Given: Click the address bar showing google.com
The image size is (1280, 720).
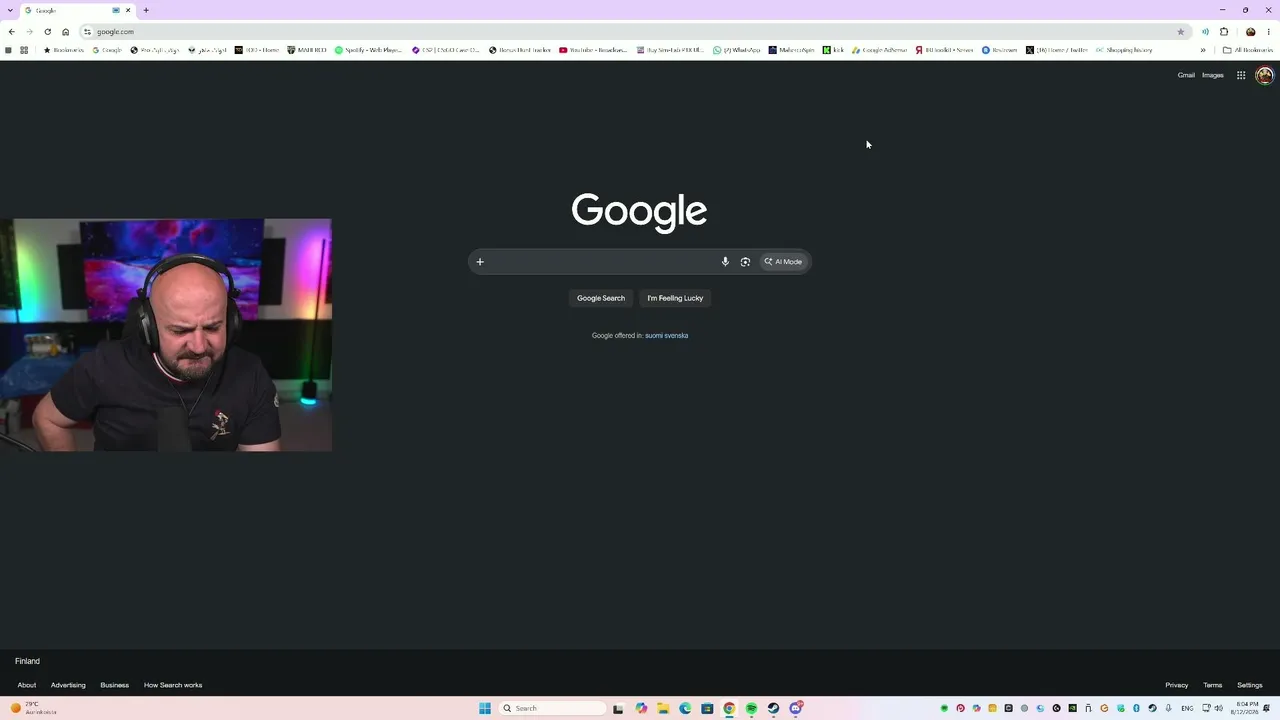Looking at the screenshot, I should [635, 32].
